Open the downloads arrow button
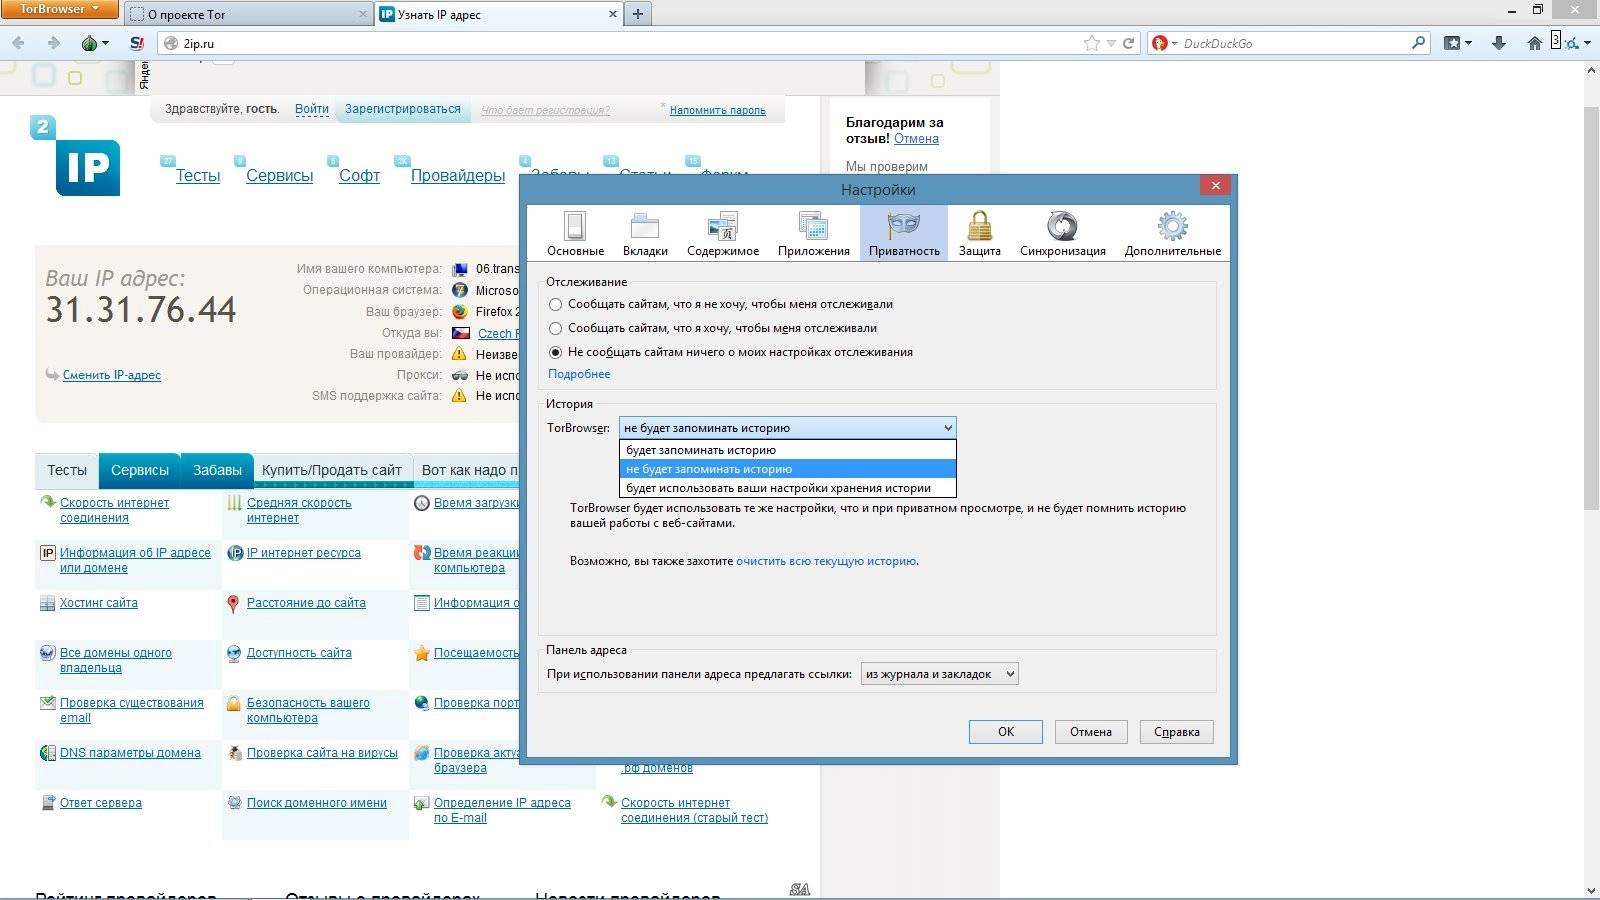The height and width of the screenshot is (900, 1600). pos(1498,43)
